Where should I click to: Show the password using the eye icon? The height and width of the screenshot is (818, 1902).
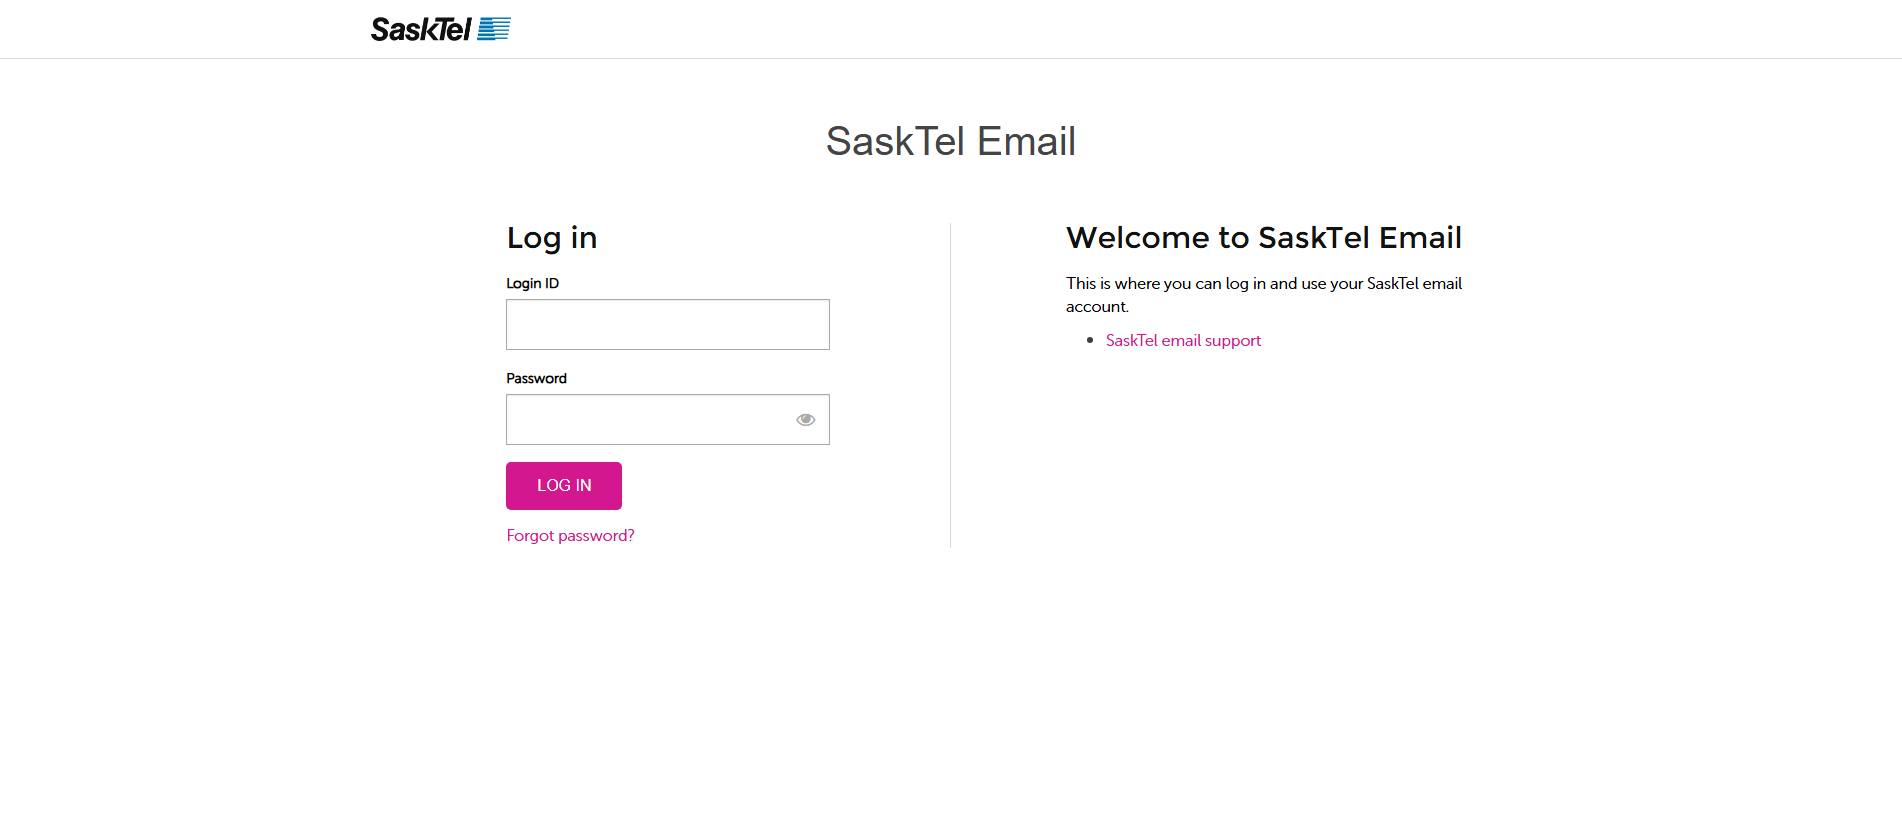tap(805, 420)
